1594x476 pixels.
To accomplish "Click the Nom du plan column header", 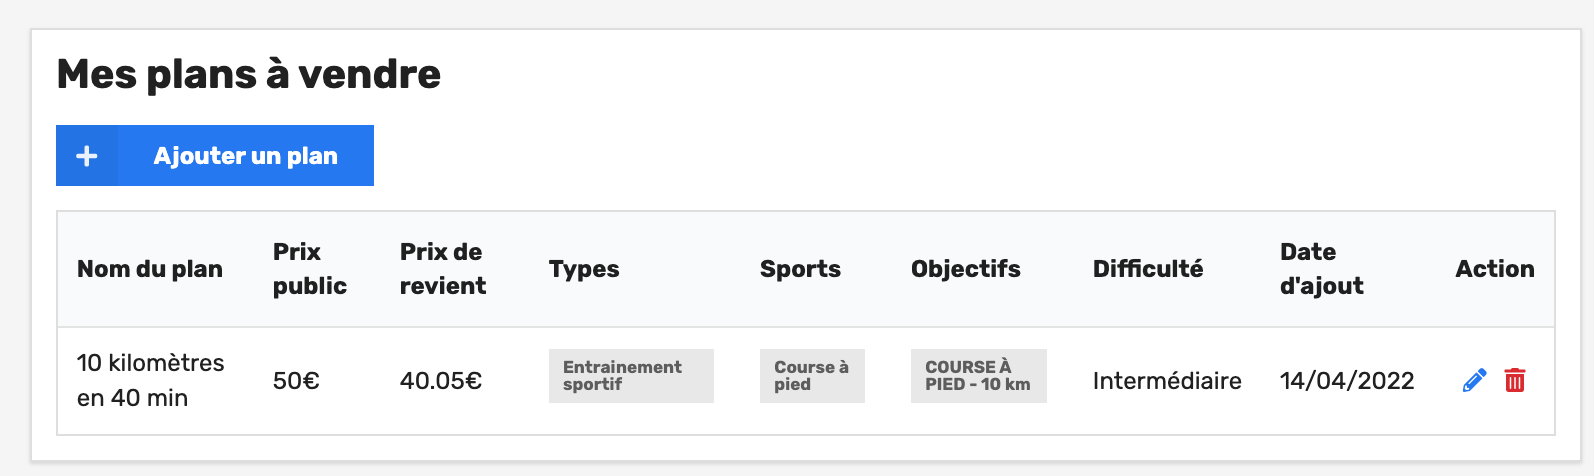I will tap(150, 269).
